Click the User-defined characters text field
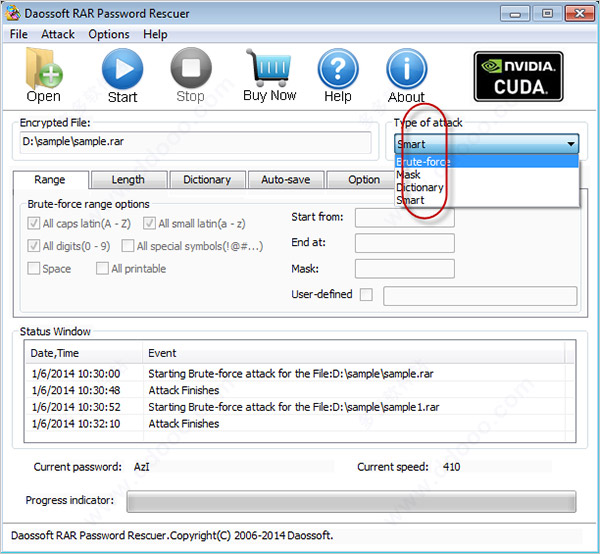This screenshot has width=600, height=554. pos(480,296)
